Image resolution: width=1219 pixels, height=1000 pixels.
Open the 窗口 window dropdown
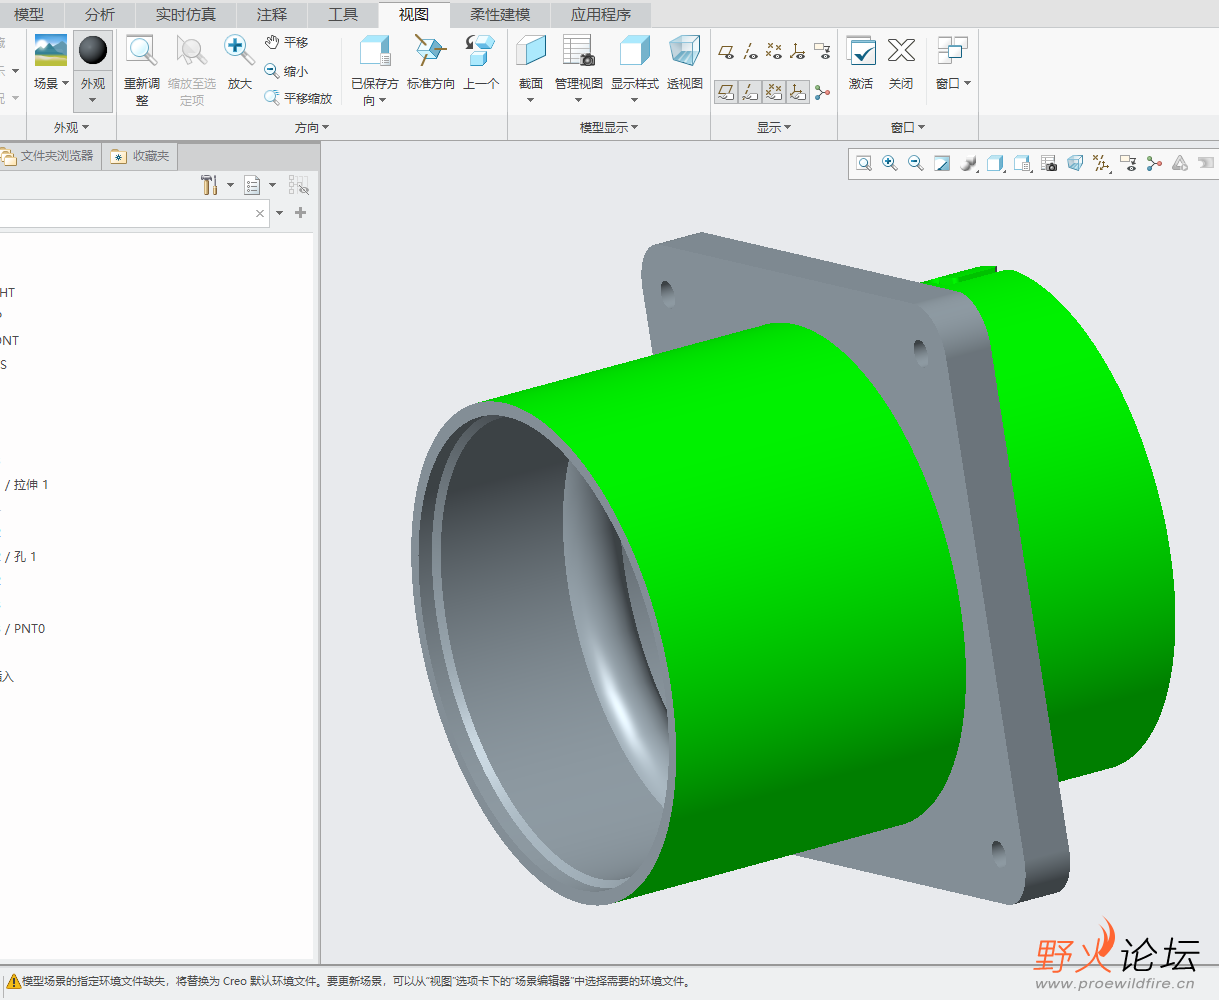968,84
